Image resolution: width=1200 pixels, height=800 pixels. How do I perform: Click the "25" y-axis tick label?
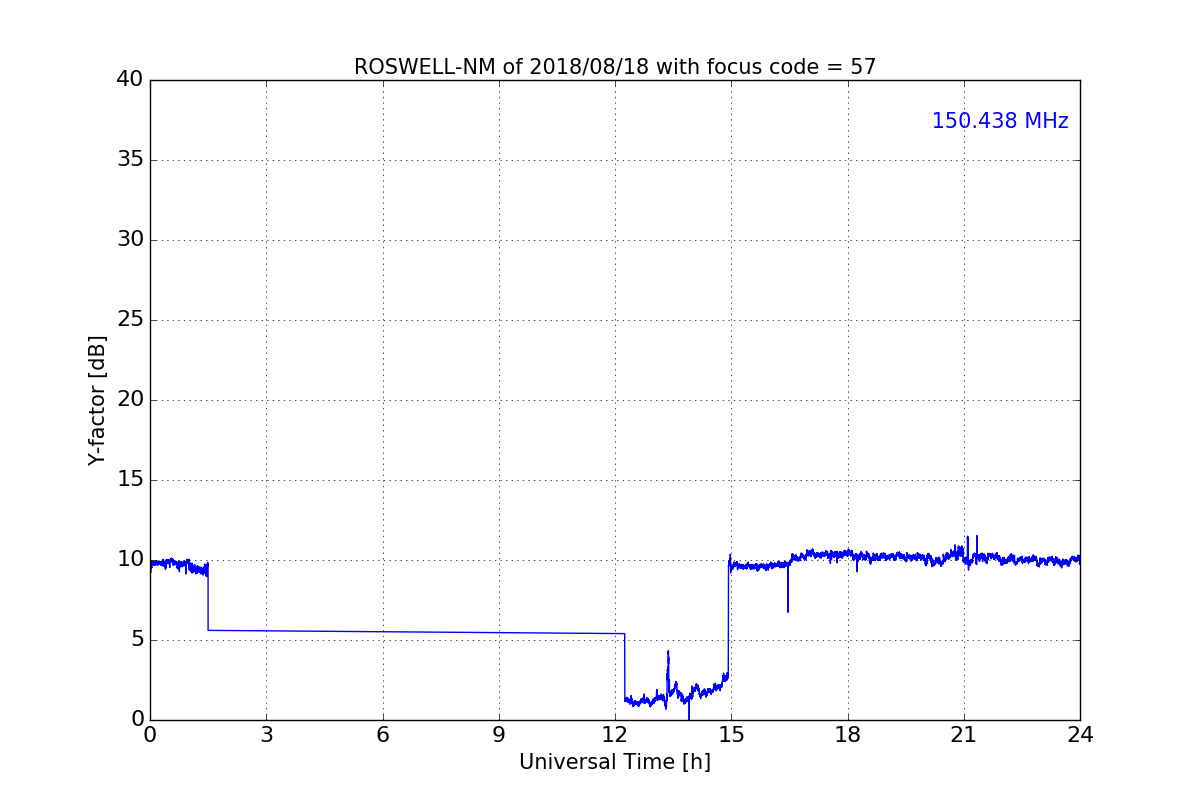coord(131,320)
